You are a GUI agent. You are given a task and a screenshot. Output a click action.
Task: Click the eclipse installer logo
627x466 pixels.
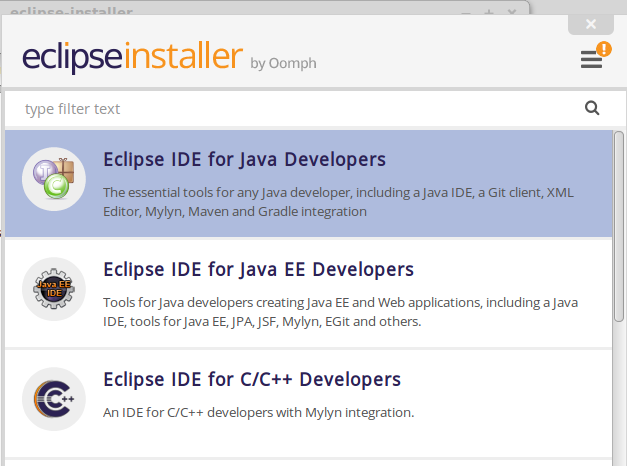click(x=132, y=57)
